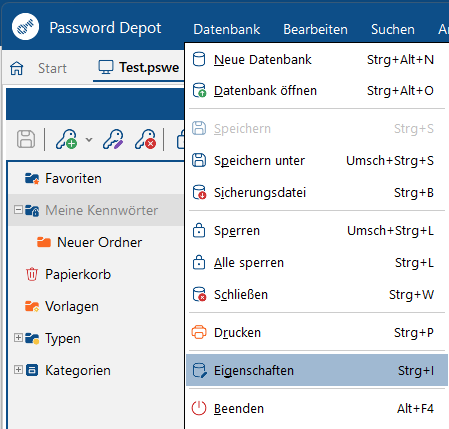The width and height of the screenshot is (449, 429).
Task: Click the Drucken printer icon
Action: click(x=199, y=332)
